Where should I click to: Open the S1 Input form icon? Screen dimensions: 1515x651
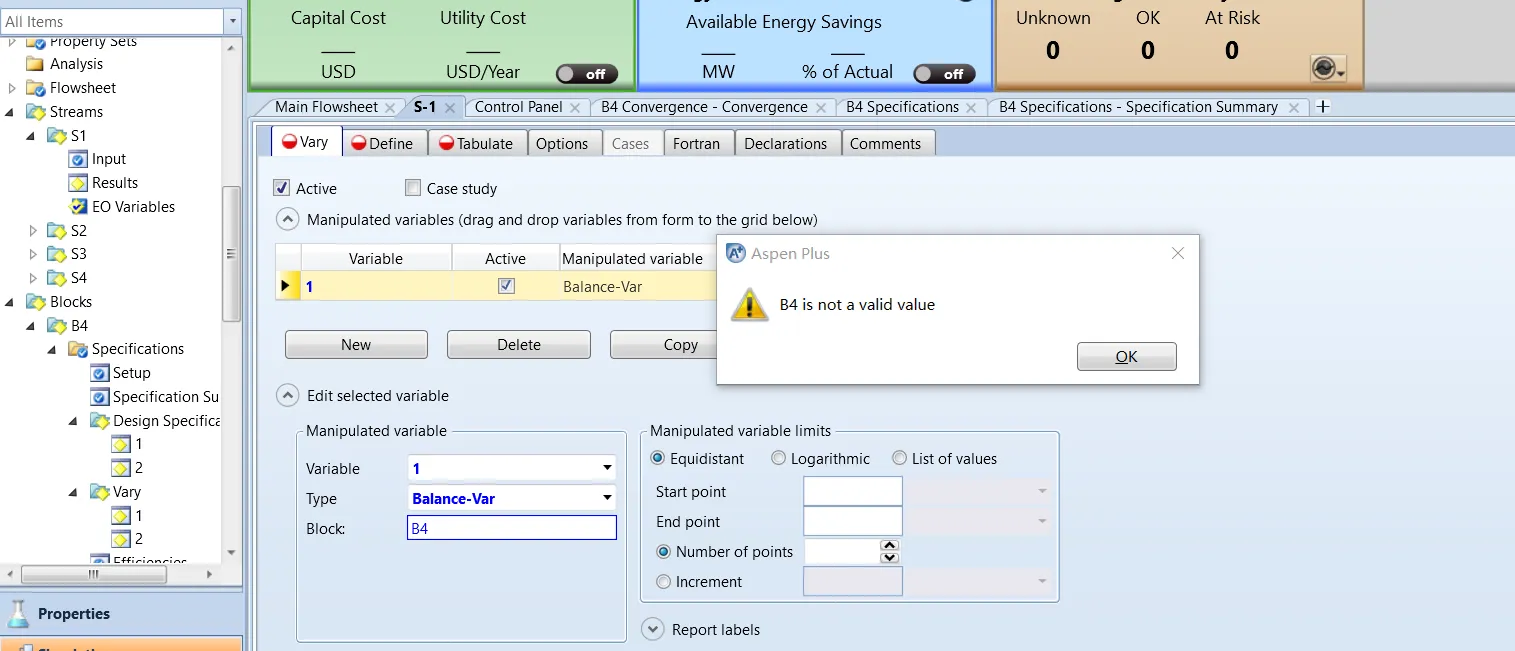(x=78, y=159)
